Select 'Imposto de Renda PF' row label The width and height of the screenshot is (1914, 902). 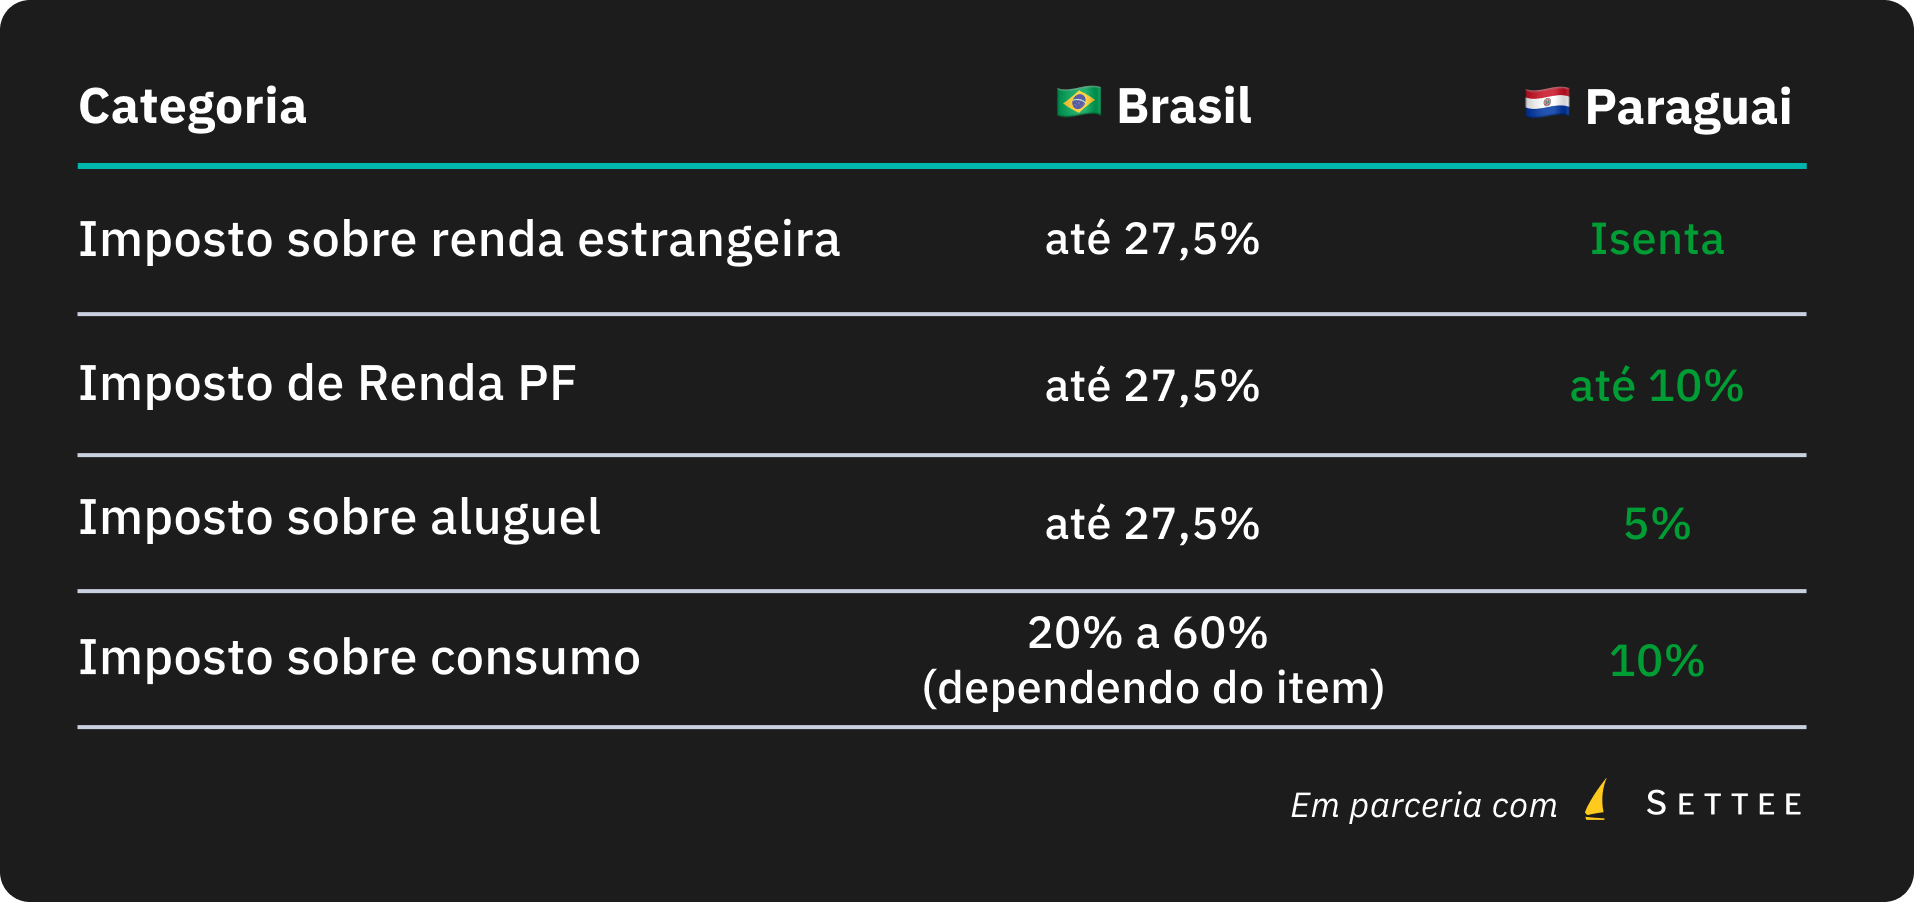point(327,384)
